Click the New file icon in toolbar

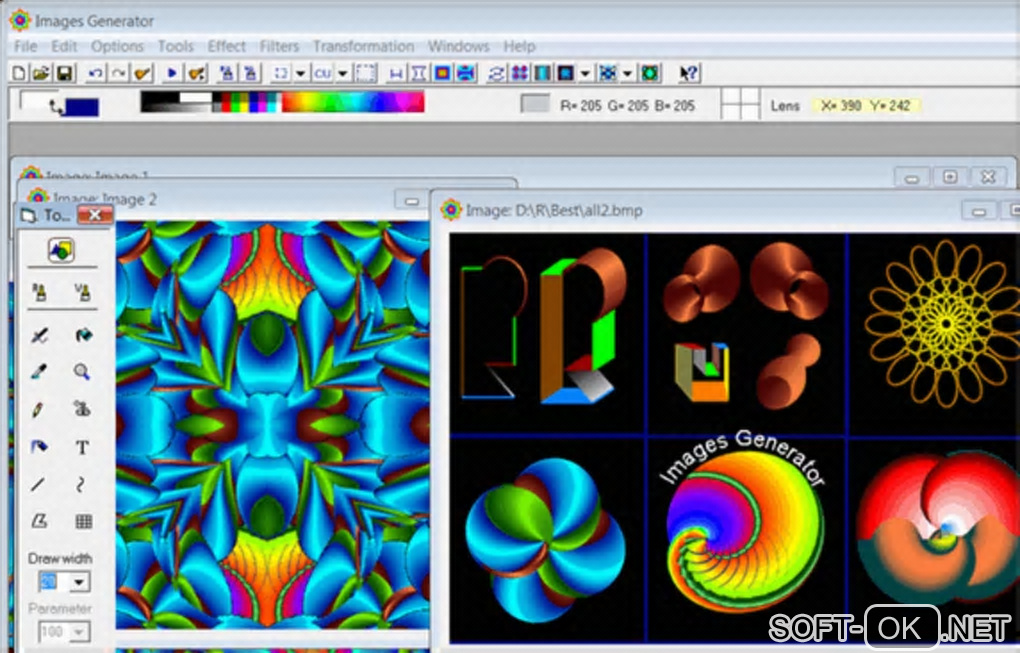pos(19,73)
